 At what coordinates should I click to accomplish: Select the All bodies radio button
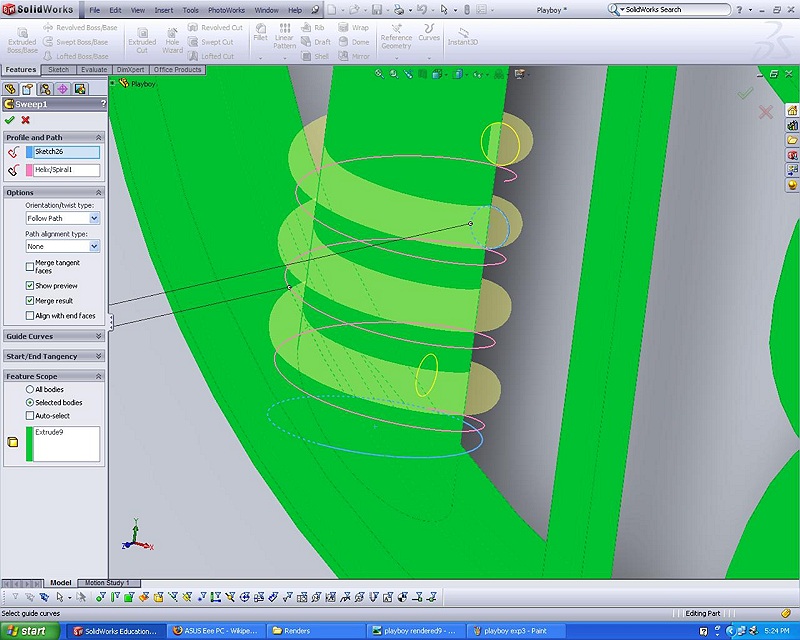point(30,389)
